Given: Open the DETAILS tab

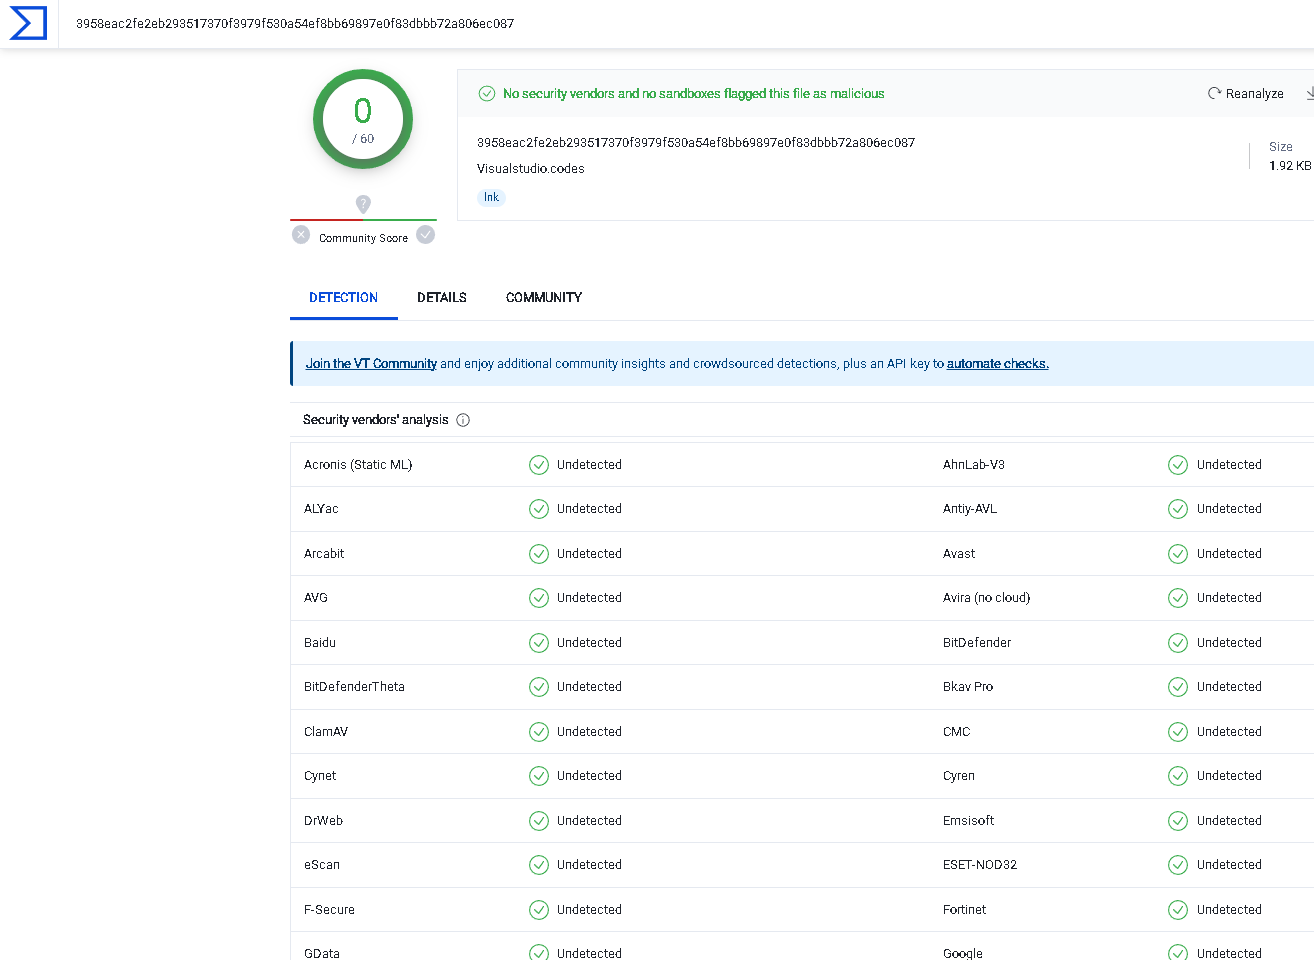Looking at the screenshot, I should tap(442, 298).
